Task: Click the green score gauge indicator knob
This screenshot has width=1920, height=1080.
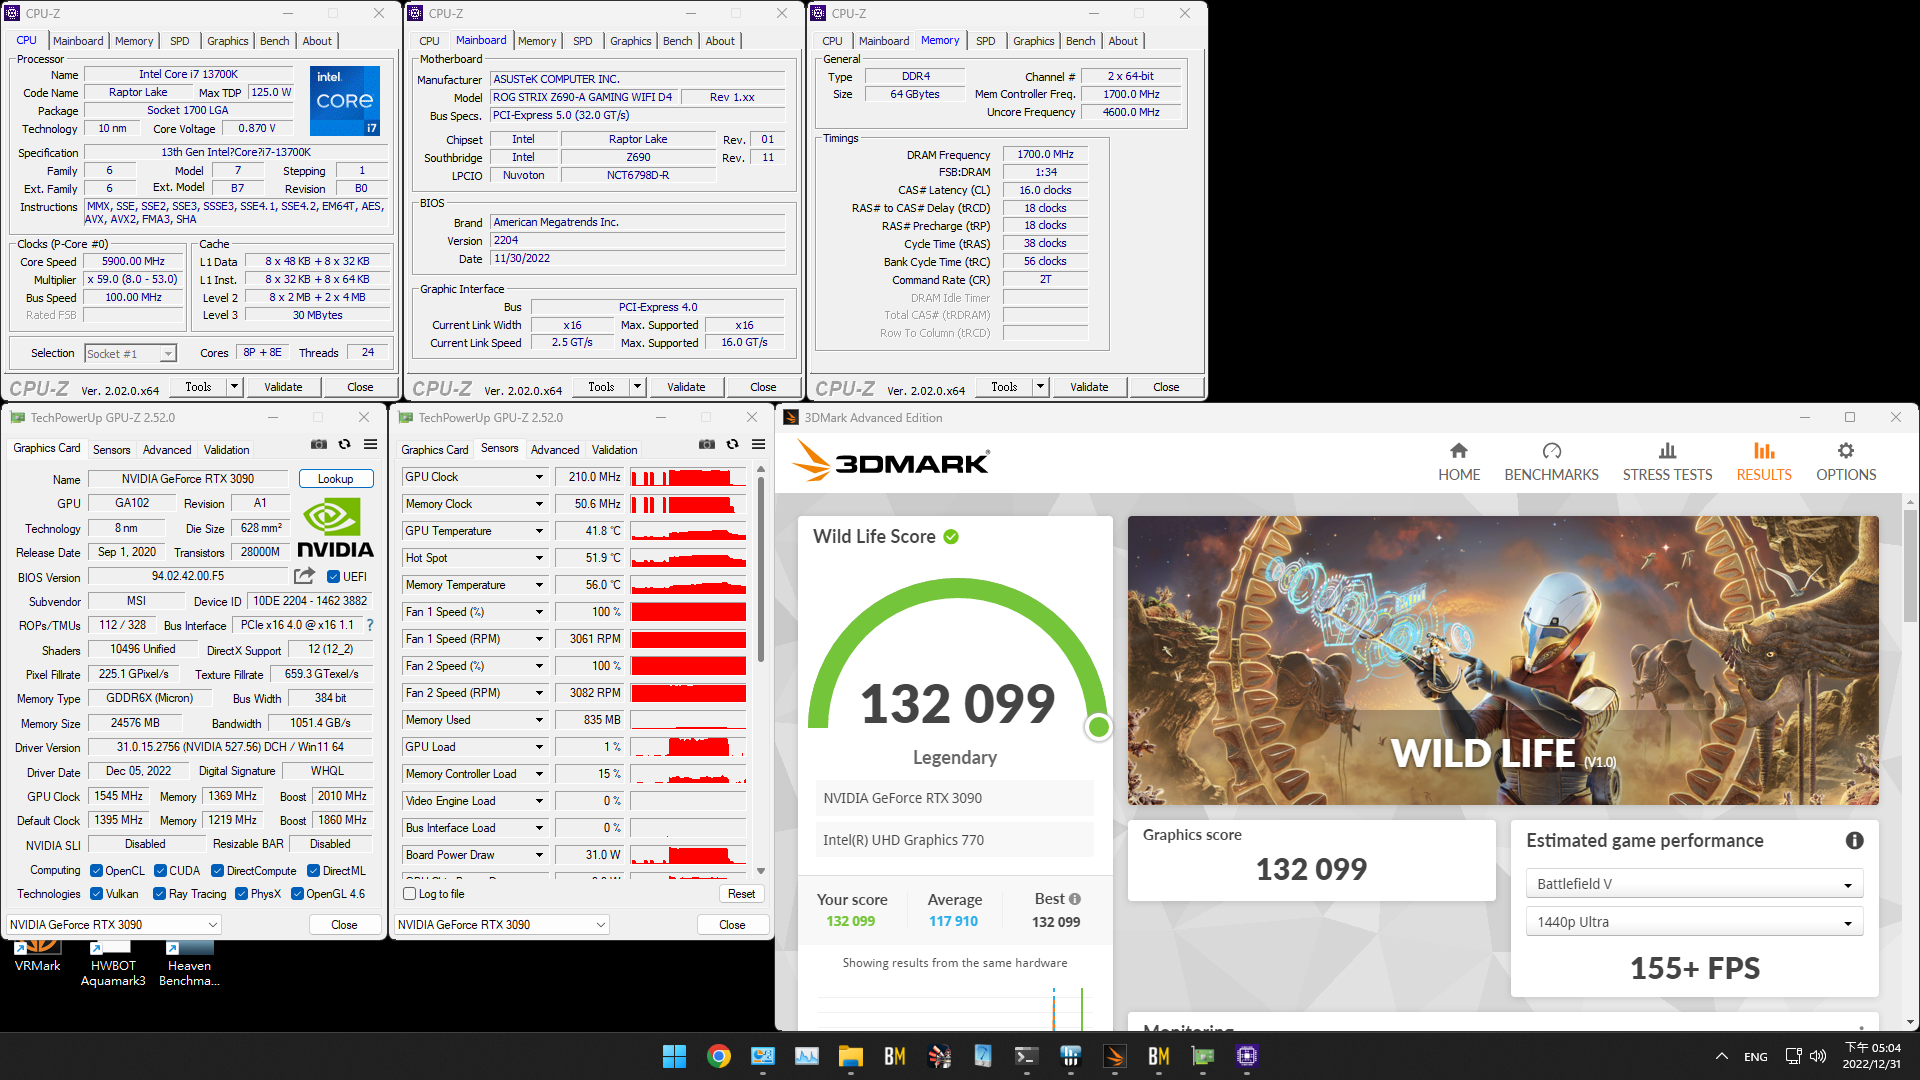Action: tap(1098, 727)
